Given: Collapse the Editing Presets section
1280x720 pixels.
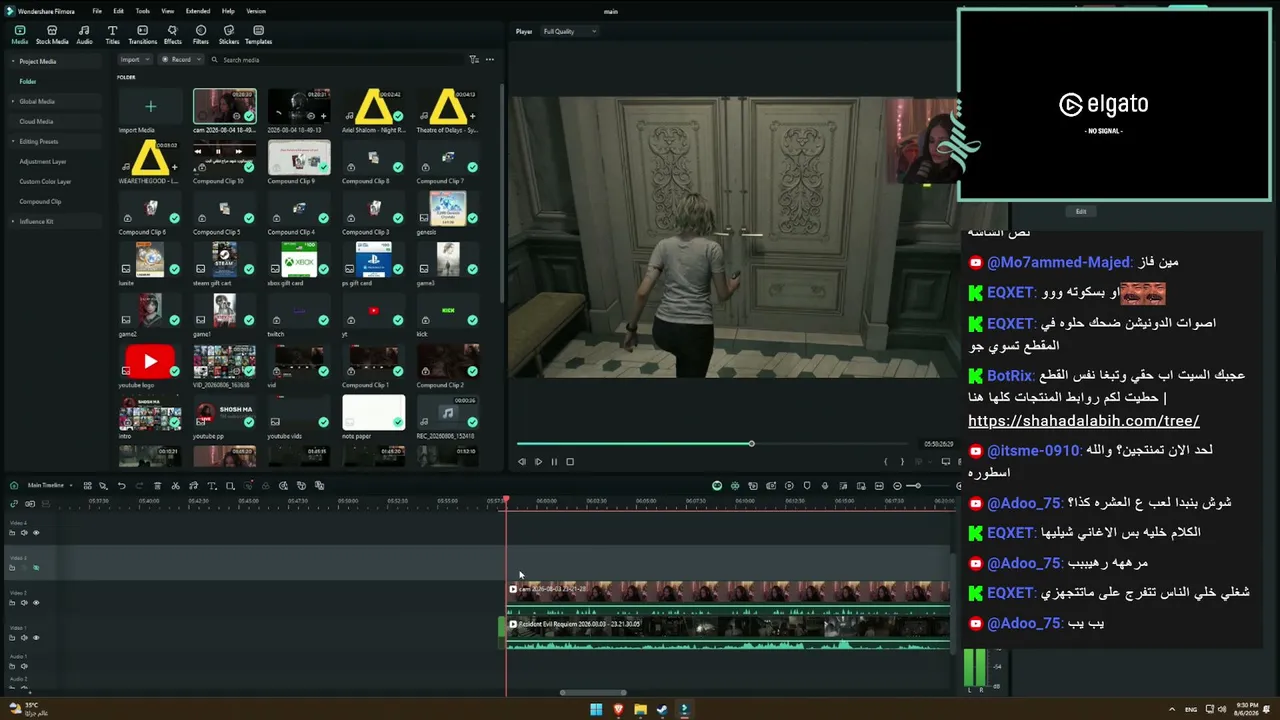Looking at the screenshot, I should tap(12, 141).
